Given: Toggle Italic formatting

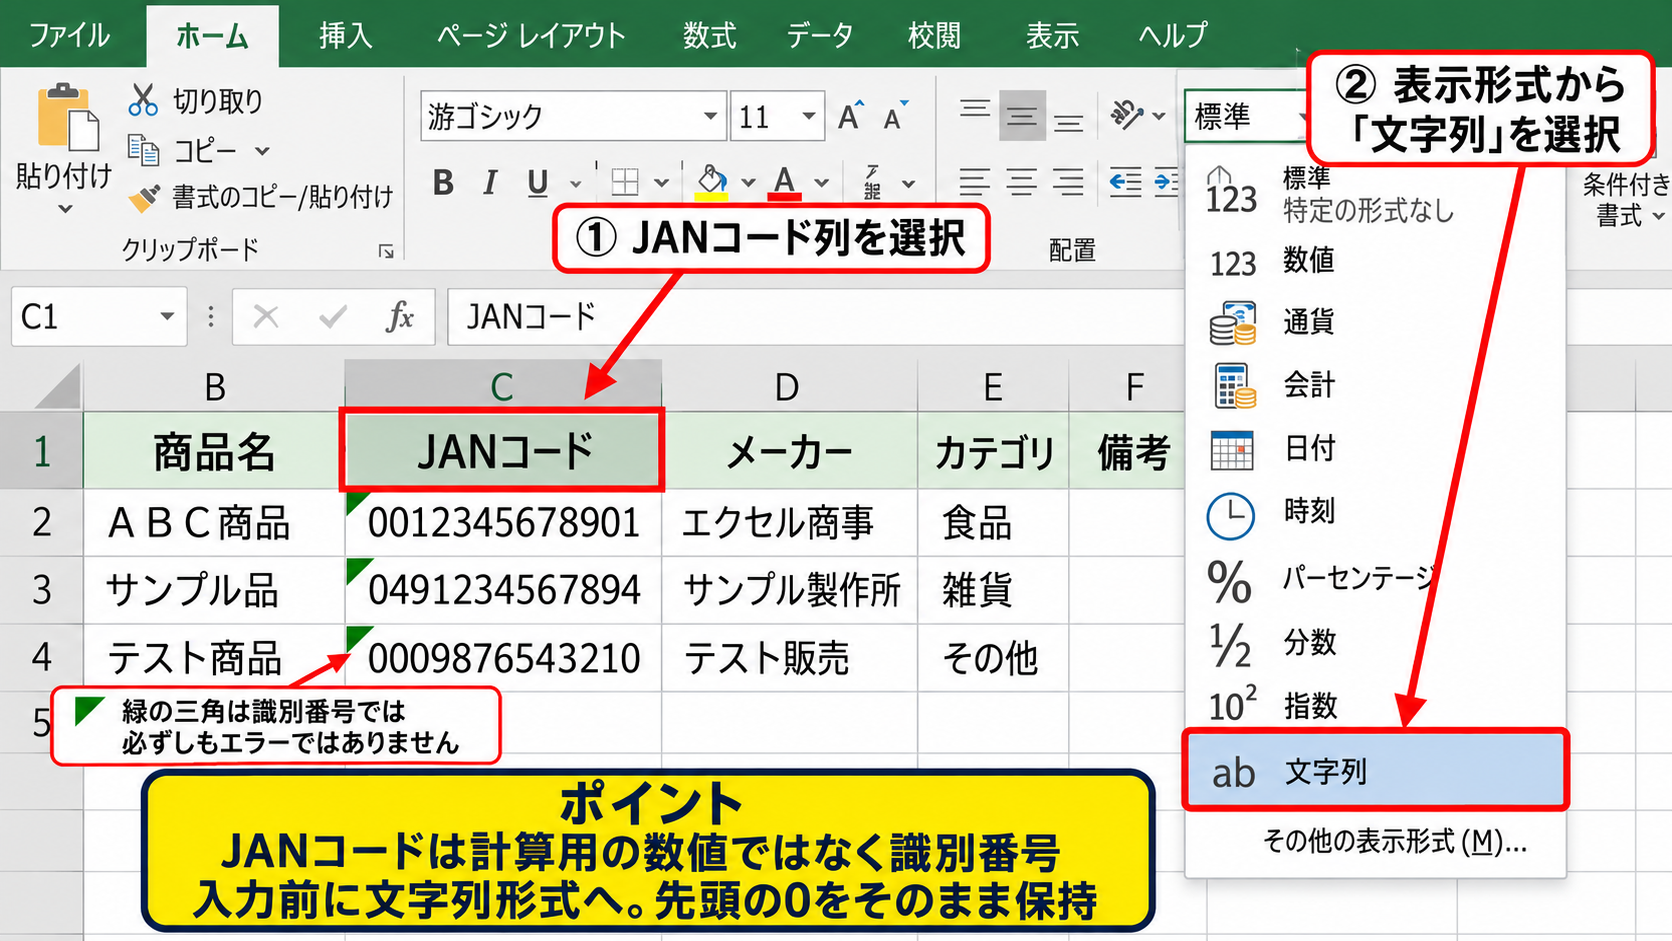Looking at the screenshot, I should click(490, 182).
